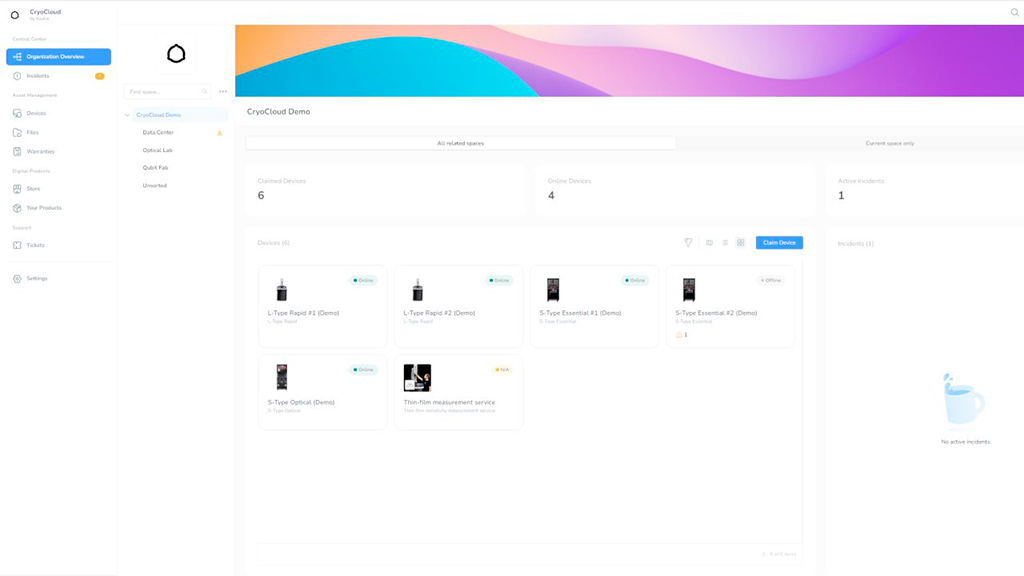This screenshot has height=576, width=1024.
Task: Select the Unsorted space
Action: click(155, 185)
